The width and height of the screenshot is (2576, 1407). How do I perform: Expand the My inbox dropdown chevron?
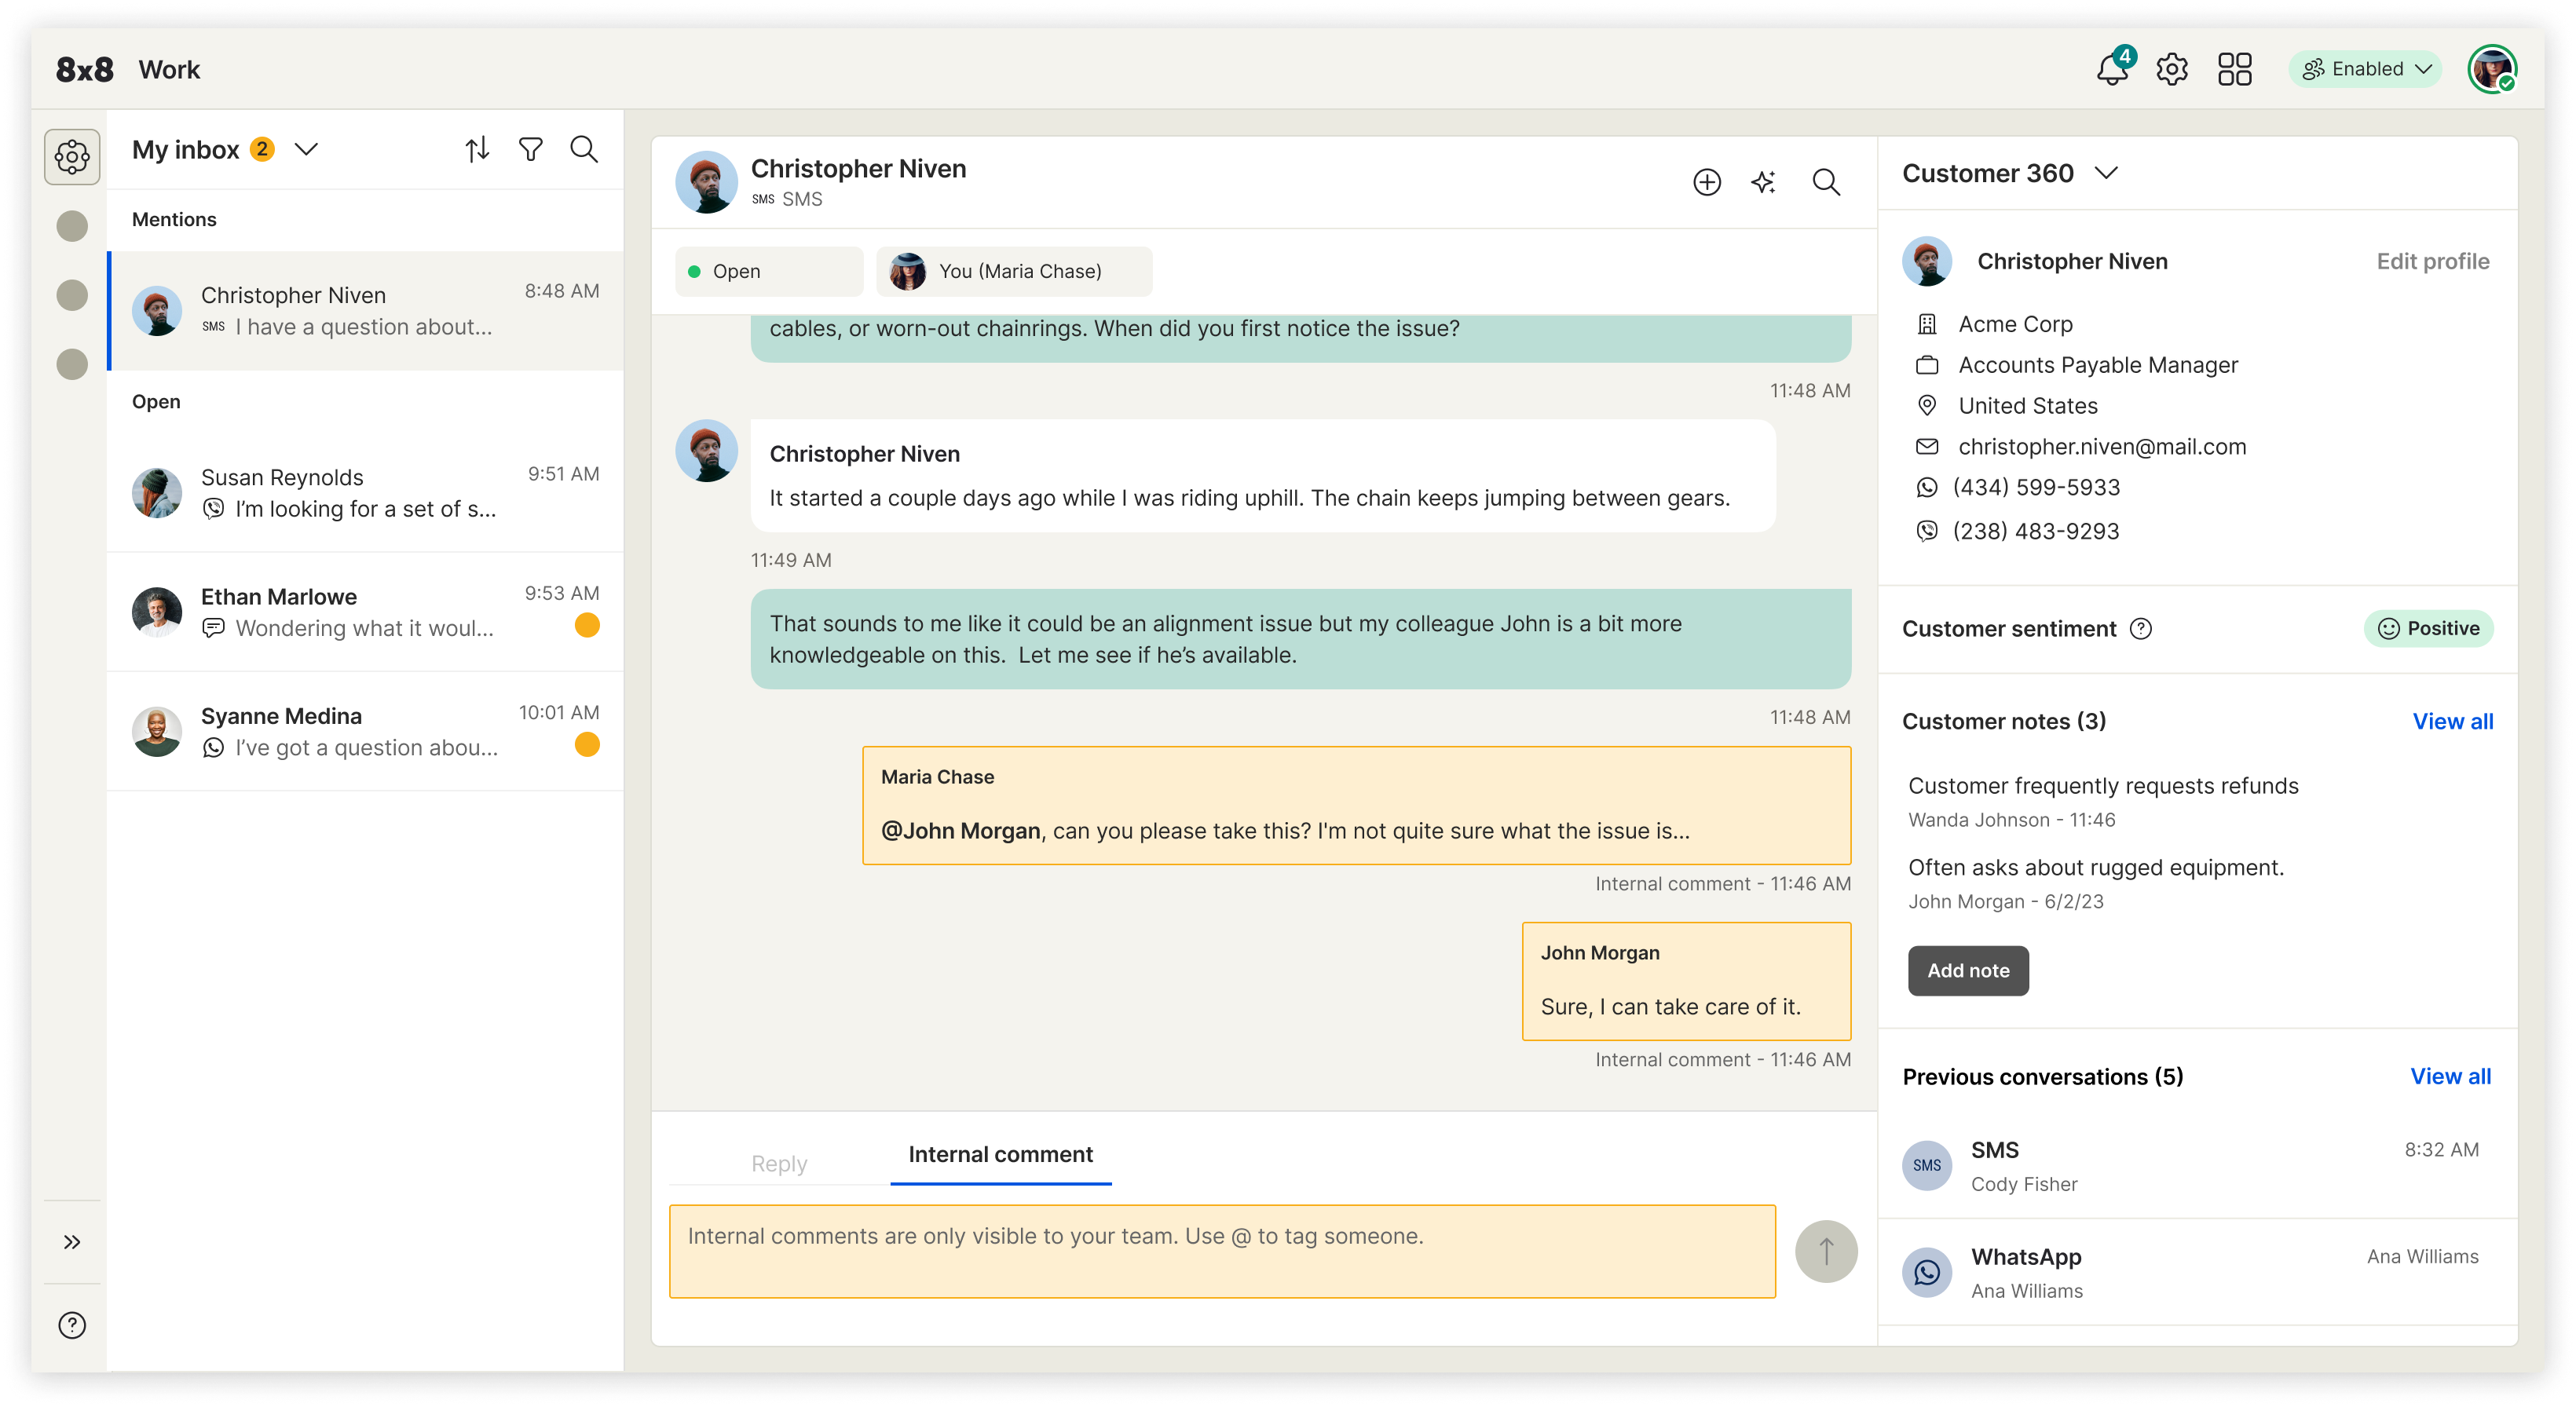(306, 149)
